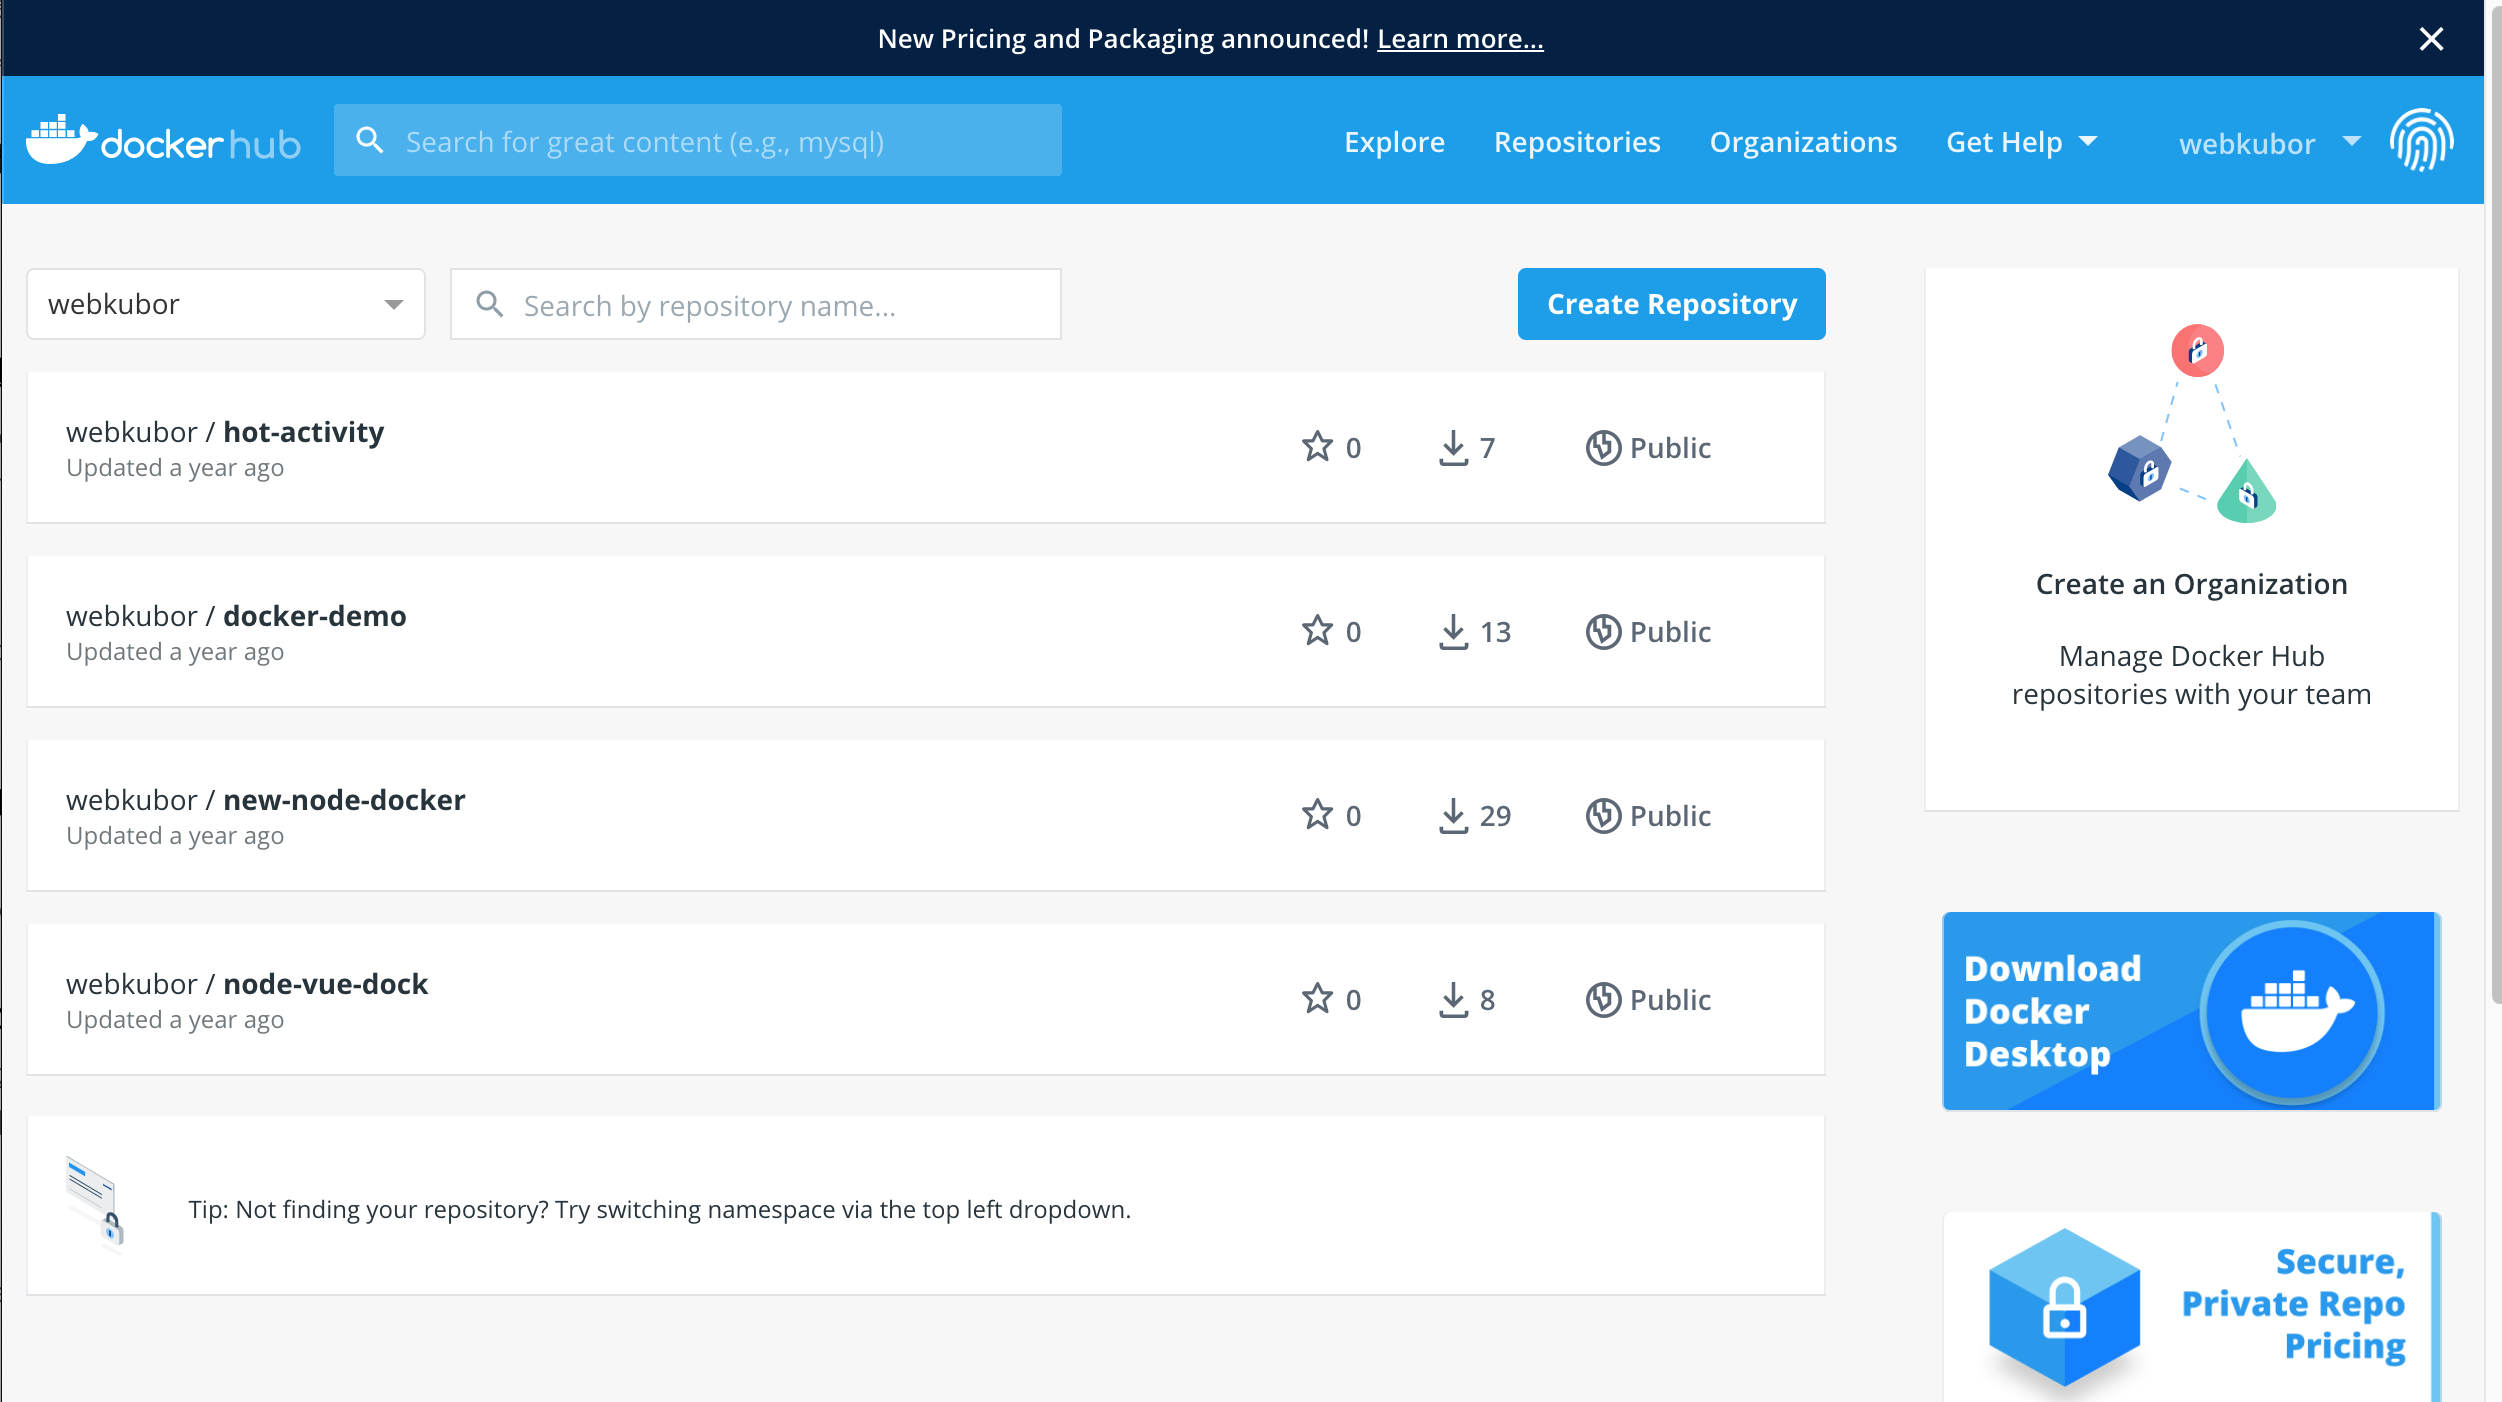Open the webkubor account menu

(x=2270, y=143)
